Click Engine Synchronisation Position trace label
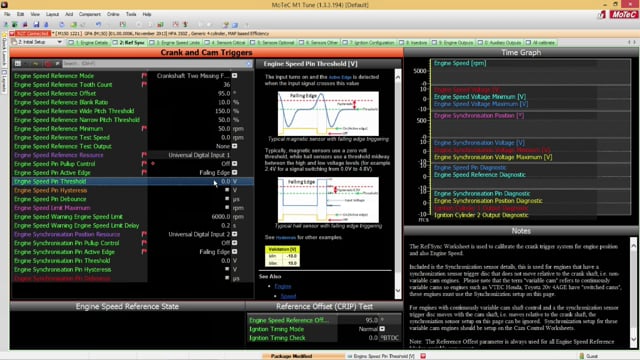640x360 pixels. 479,116
